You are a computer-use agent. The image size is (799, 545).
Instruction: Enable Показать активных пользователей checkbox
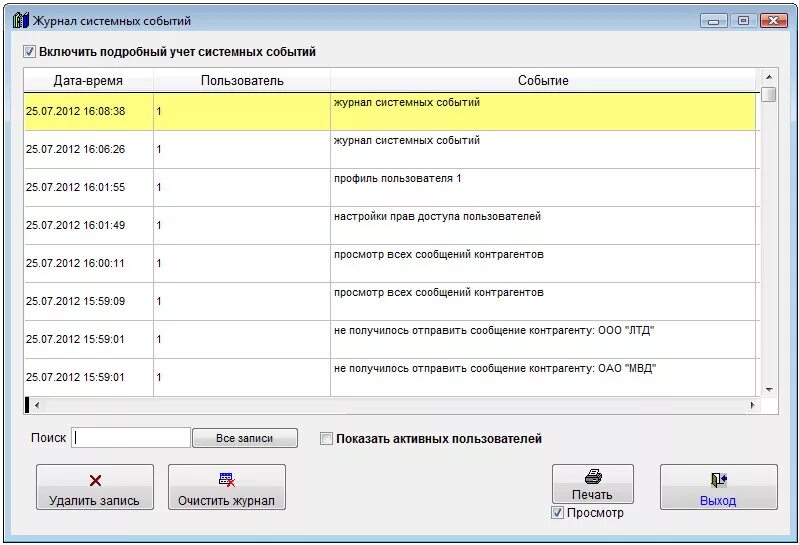coord(326,439)
